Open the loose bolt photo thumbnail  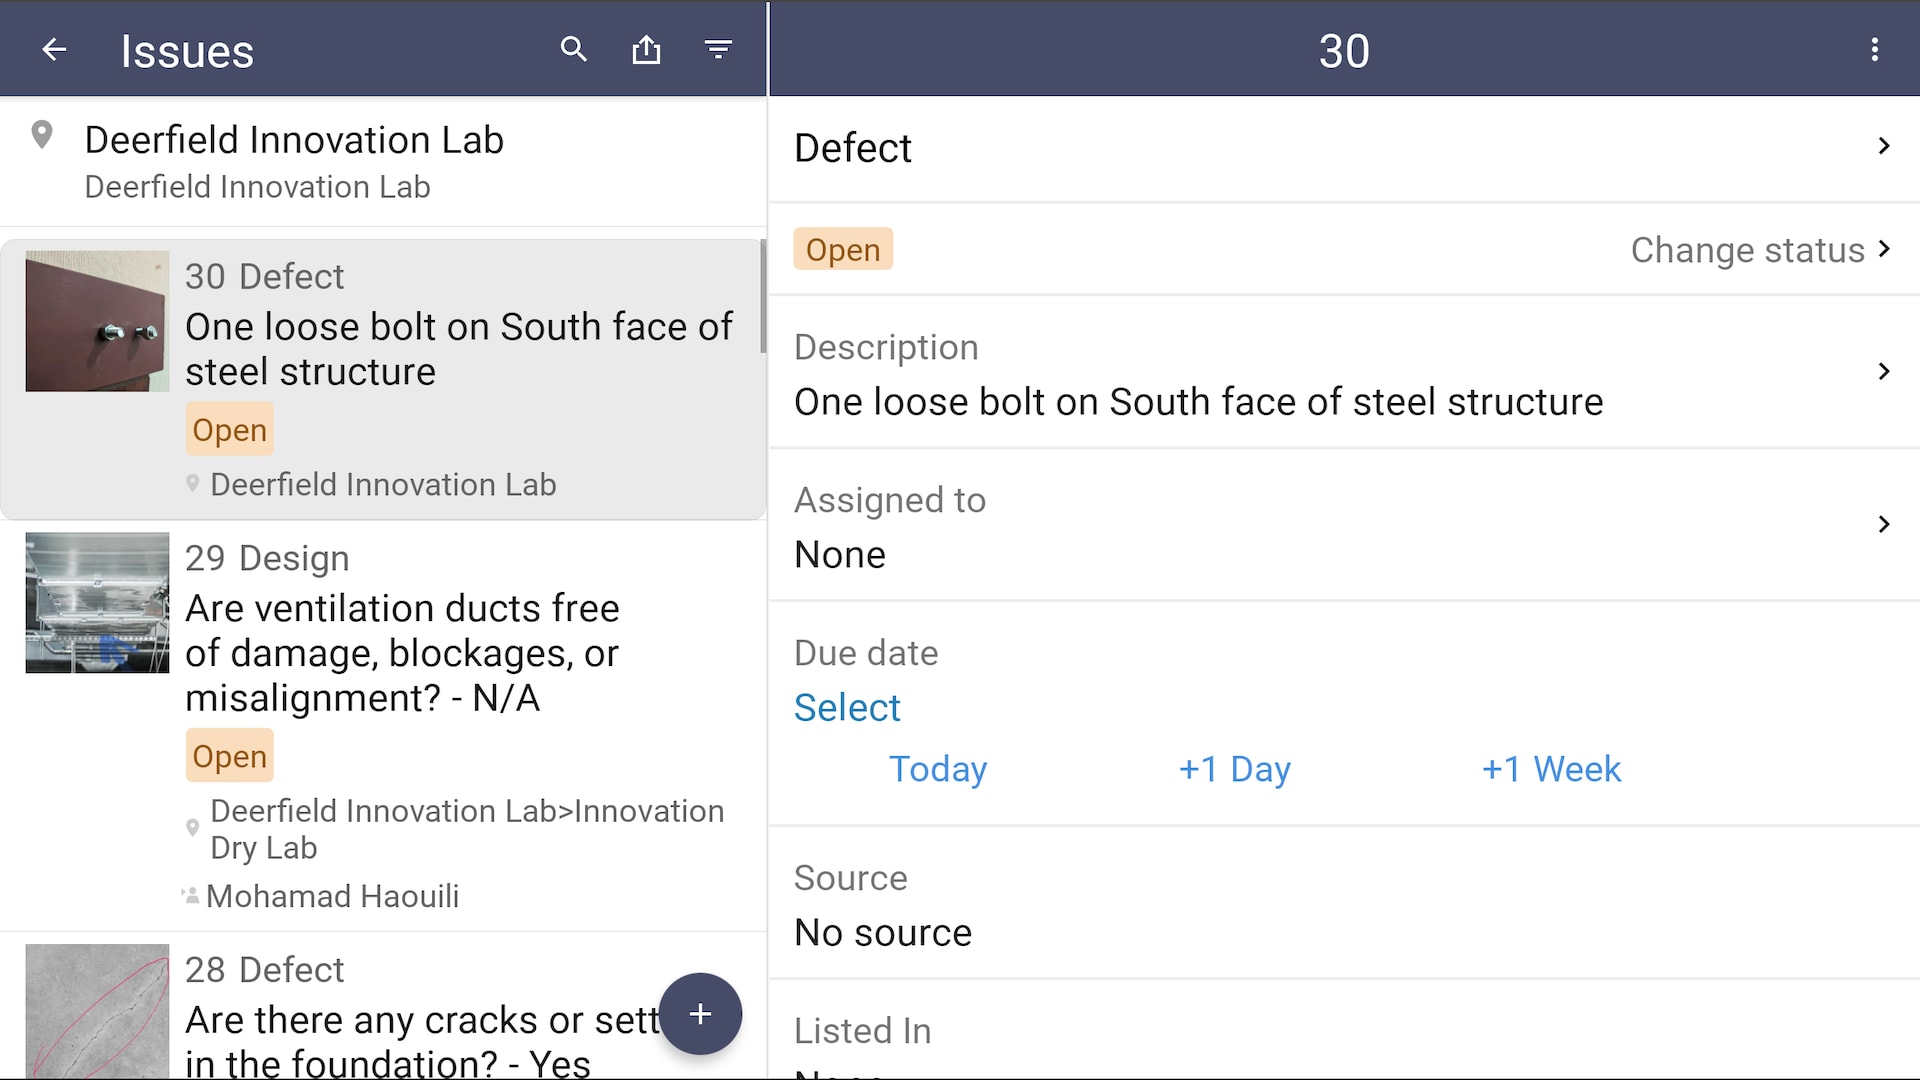pyautogui.click(x=97, y=321)
